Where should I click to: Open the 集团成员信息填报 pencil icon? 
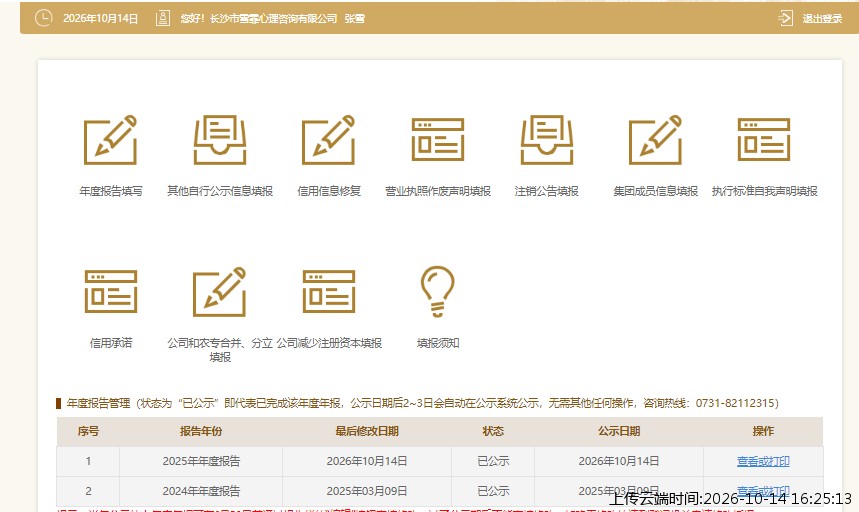tap(655, 140)
